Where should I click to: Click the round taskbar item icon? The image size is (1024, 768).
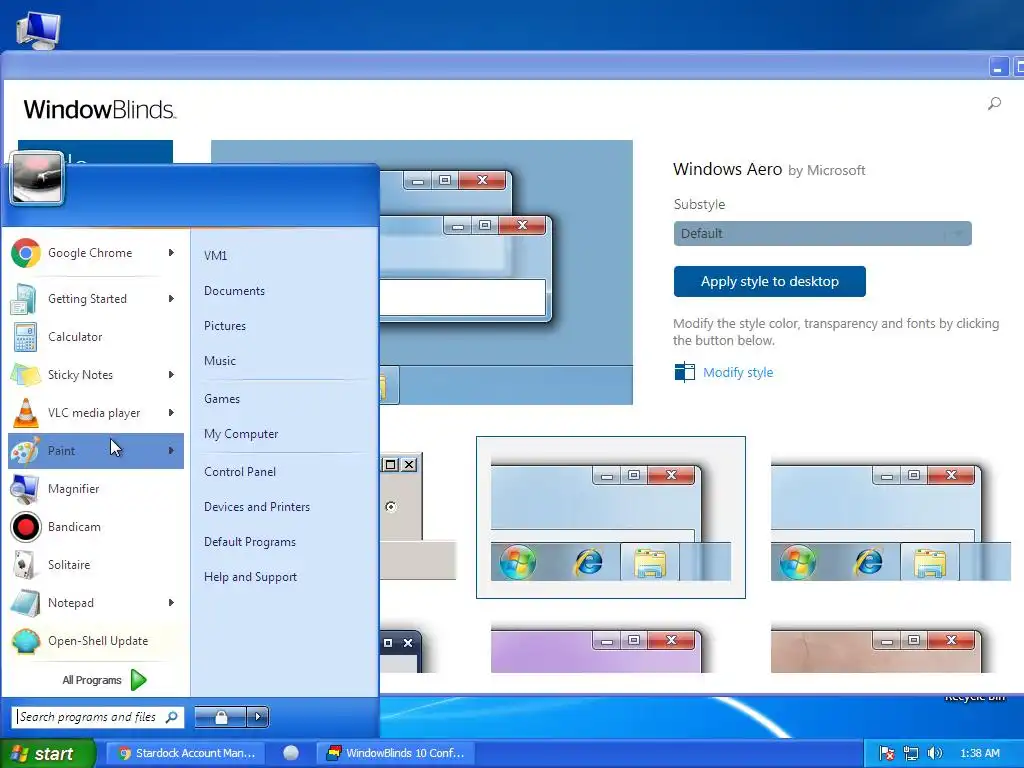click(x=291, y=753)
